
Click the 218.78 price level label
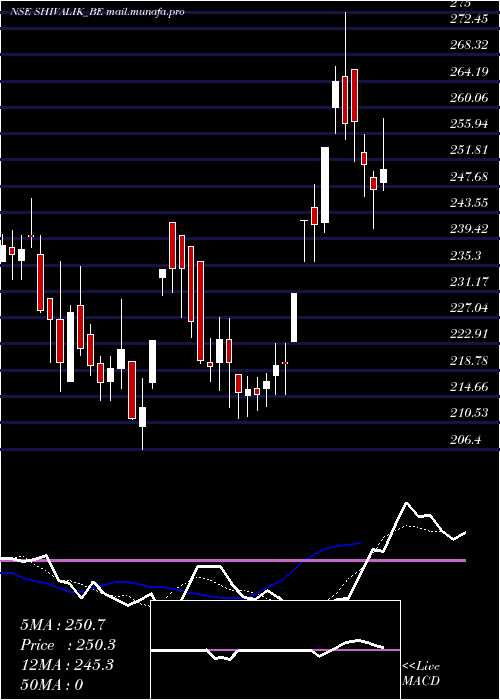click(x=469, y=360)
